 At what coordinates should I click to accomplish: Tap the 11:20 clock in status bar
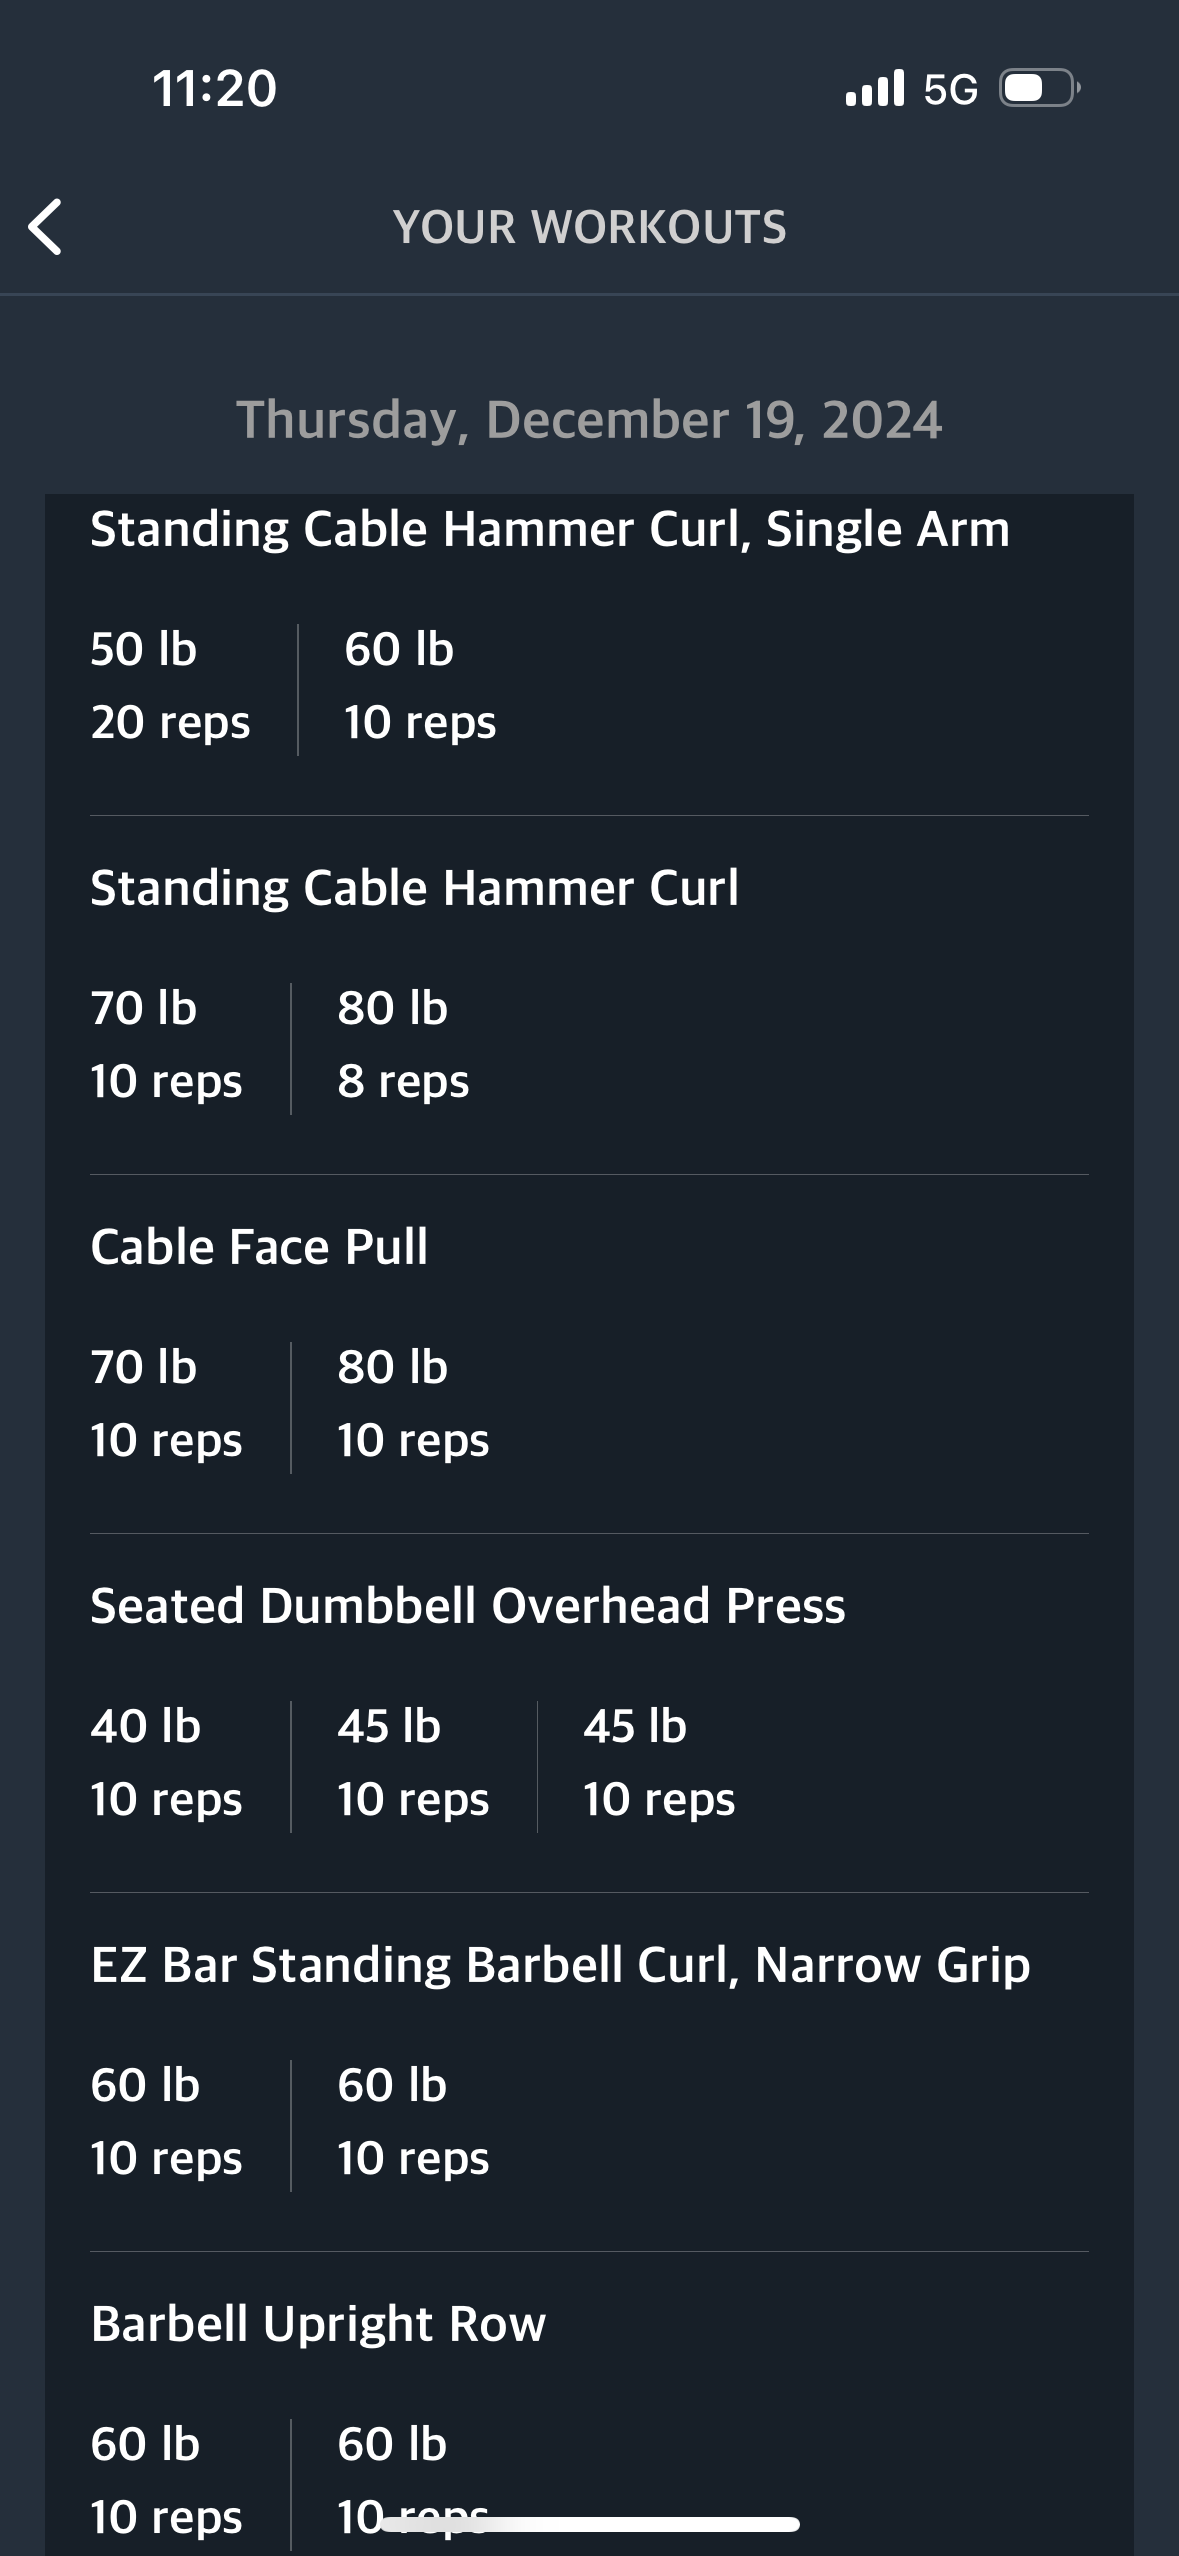(215, 89)
